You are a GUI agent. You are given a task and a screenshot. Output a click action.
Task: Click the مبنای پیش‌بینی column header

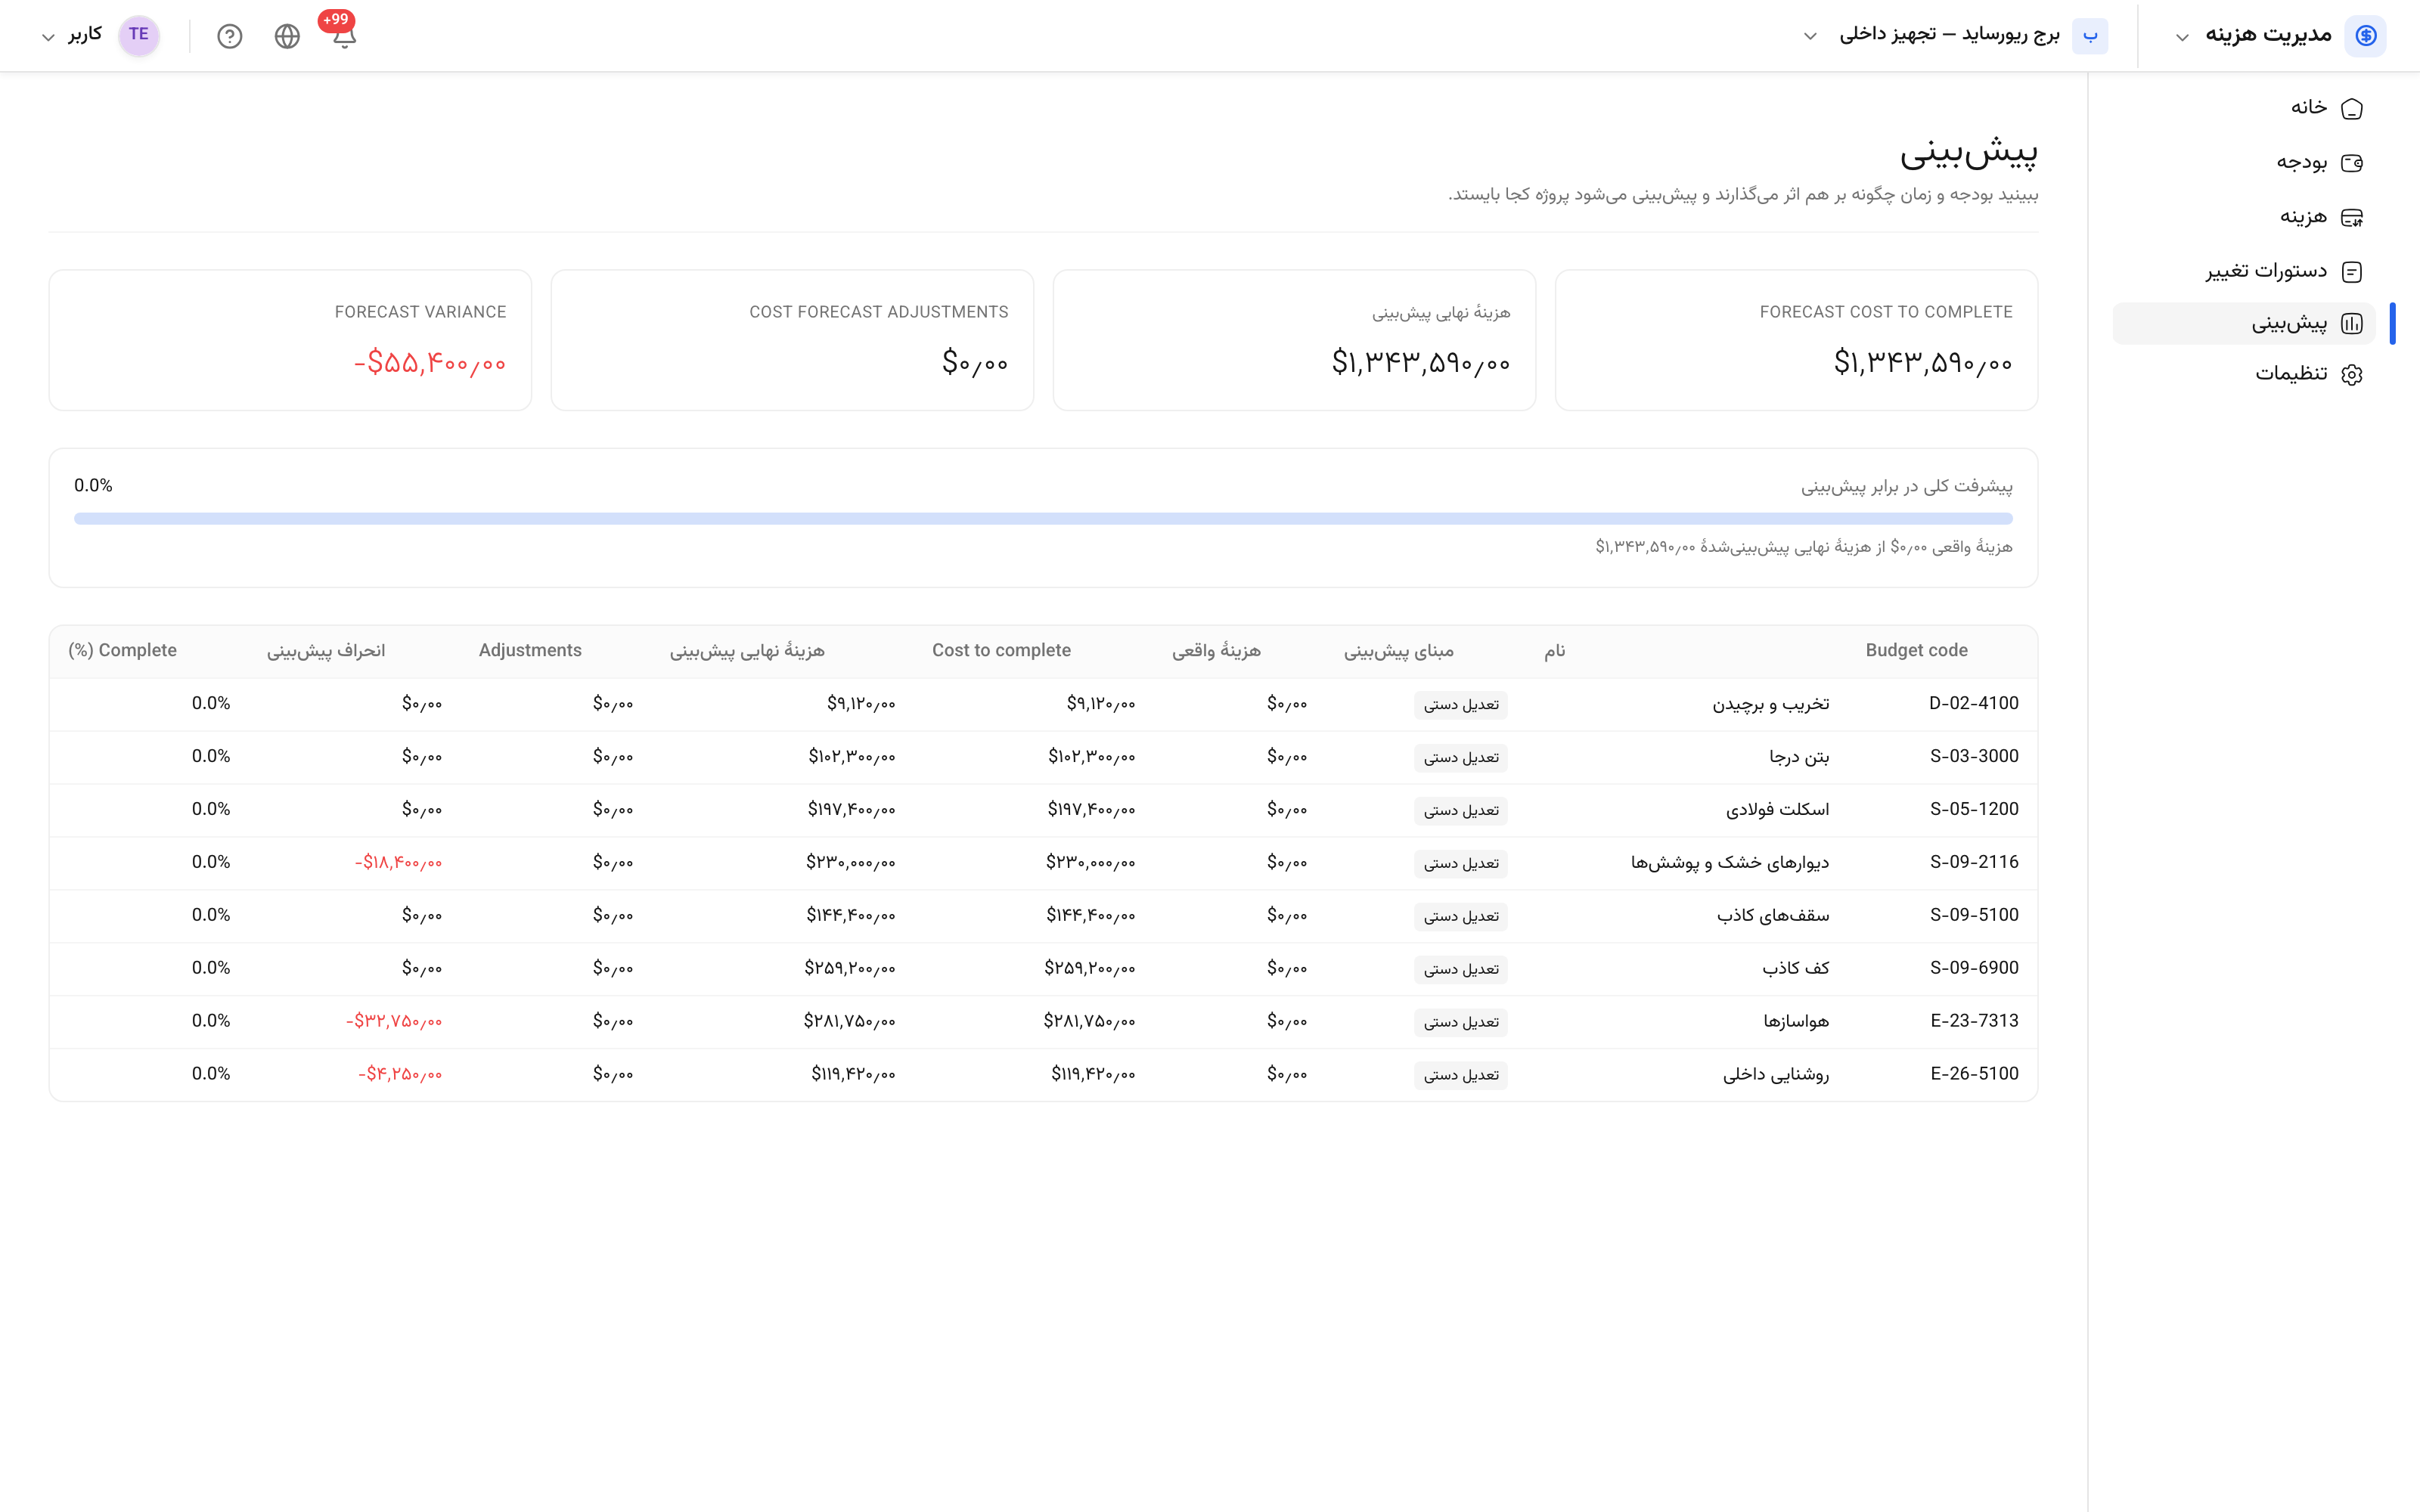1398,651
